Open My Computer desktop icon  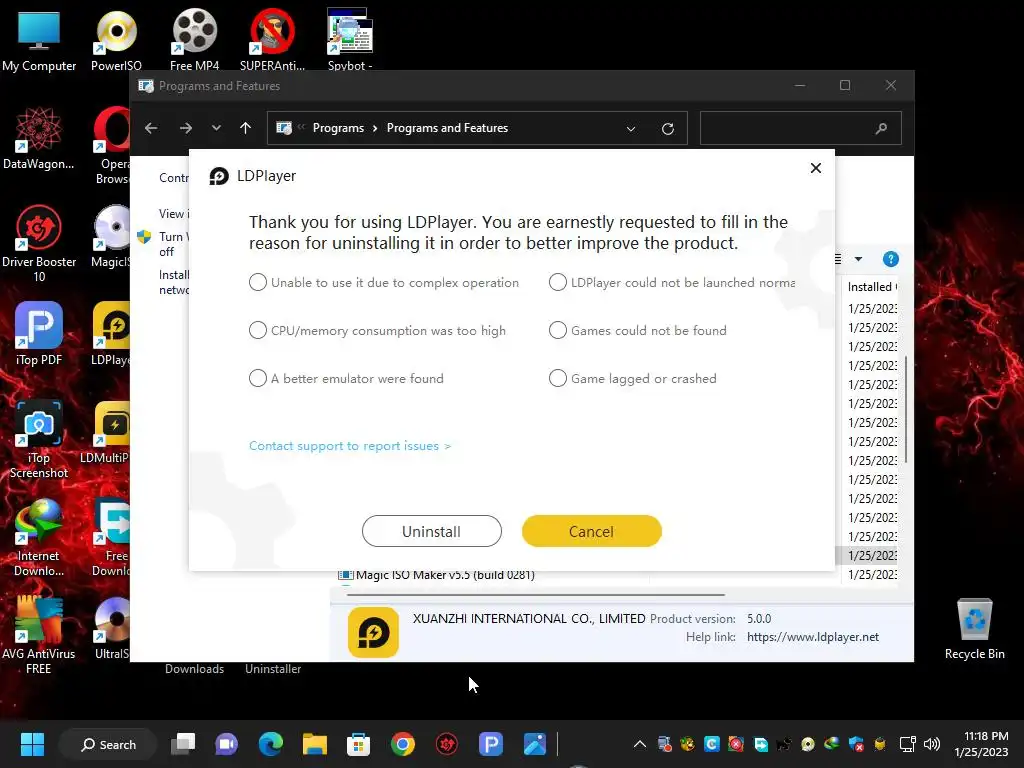pyautogui.click(x=39, y=40)
